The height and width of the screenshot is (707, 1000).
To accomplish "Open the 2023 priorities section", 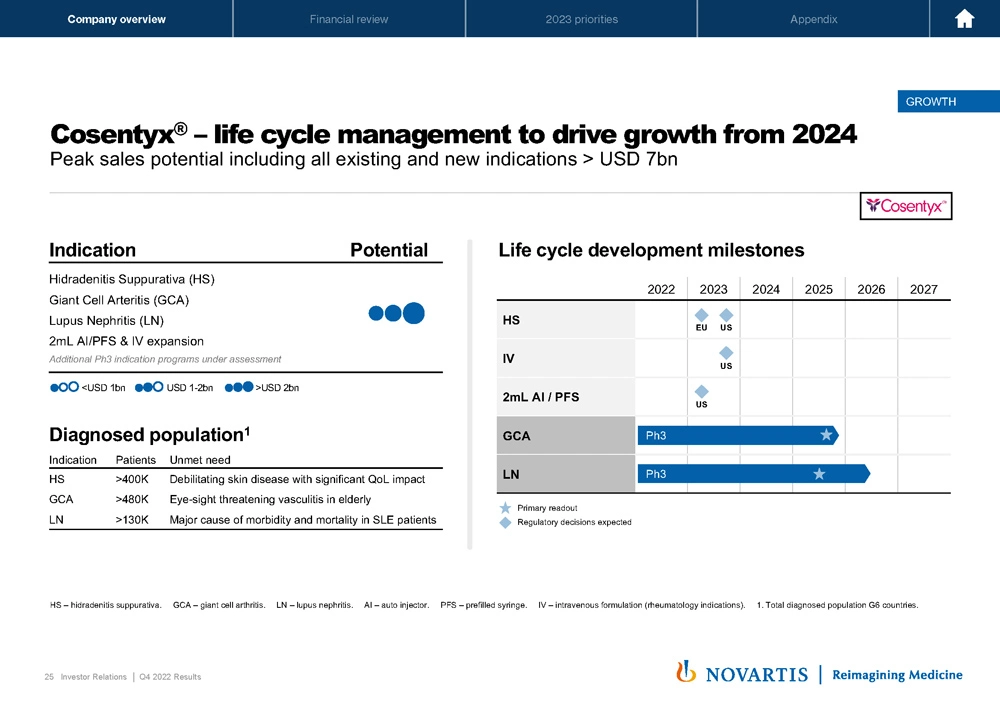I will point(580,19).
